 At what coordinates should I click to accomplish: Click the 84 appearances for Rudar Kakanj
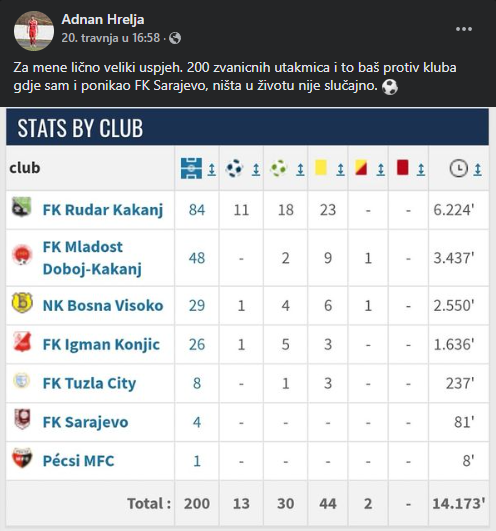197,210
